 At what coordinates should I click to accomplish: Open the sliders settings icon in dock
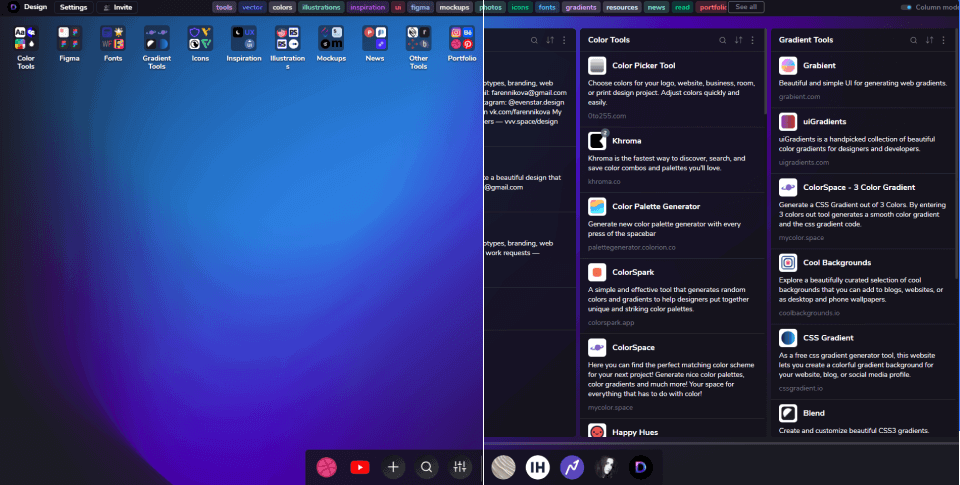[x=460, y=468]
